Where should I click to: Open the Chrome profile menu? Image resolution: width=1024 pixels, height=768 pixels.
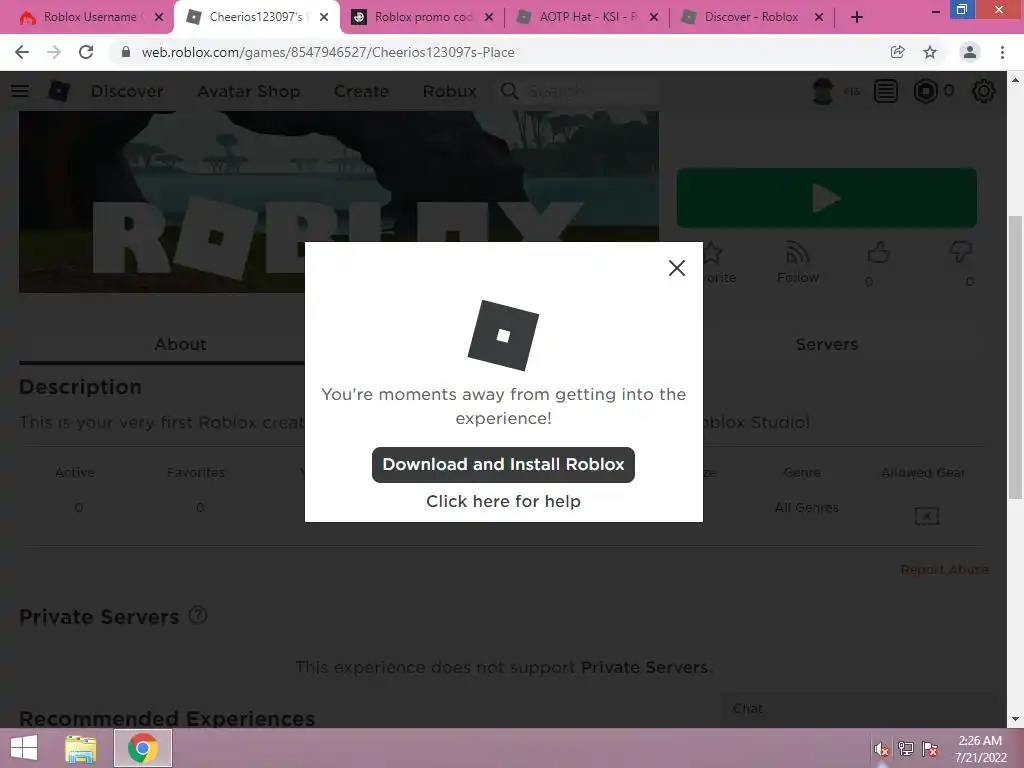coord(970,52)
